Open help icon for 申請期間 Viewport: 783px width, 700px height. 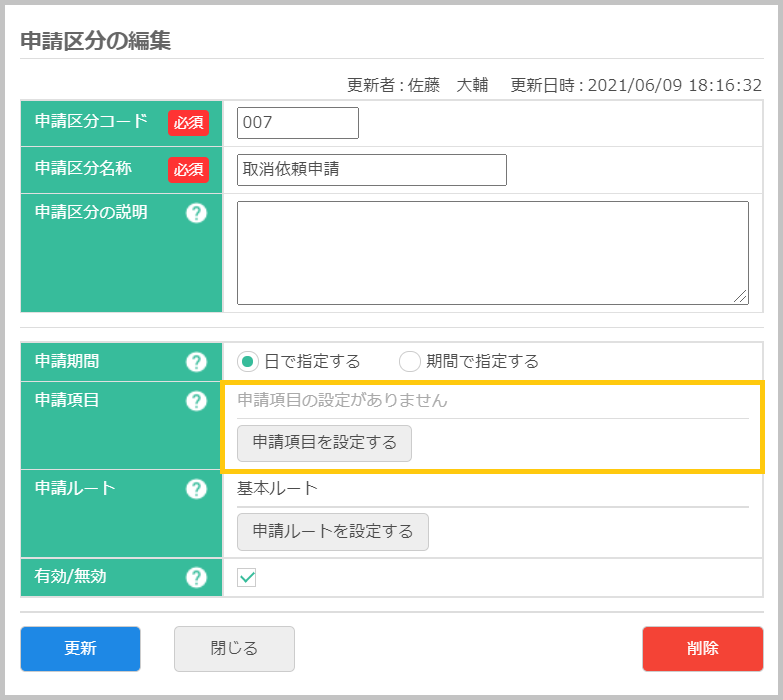[196, 362]
